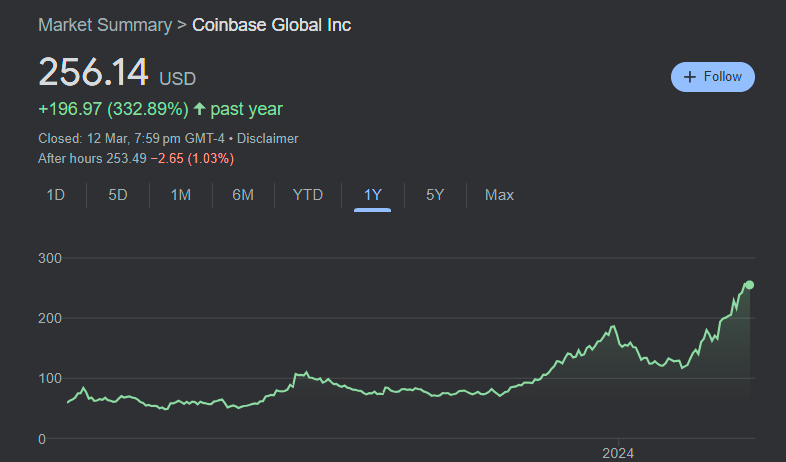Click the USD currency label
This screenshot has height=462, width=786.
pyautogui.click(x=177, y=79)
